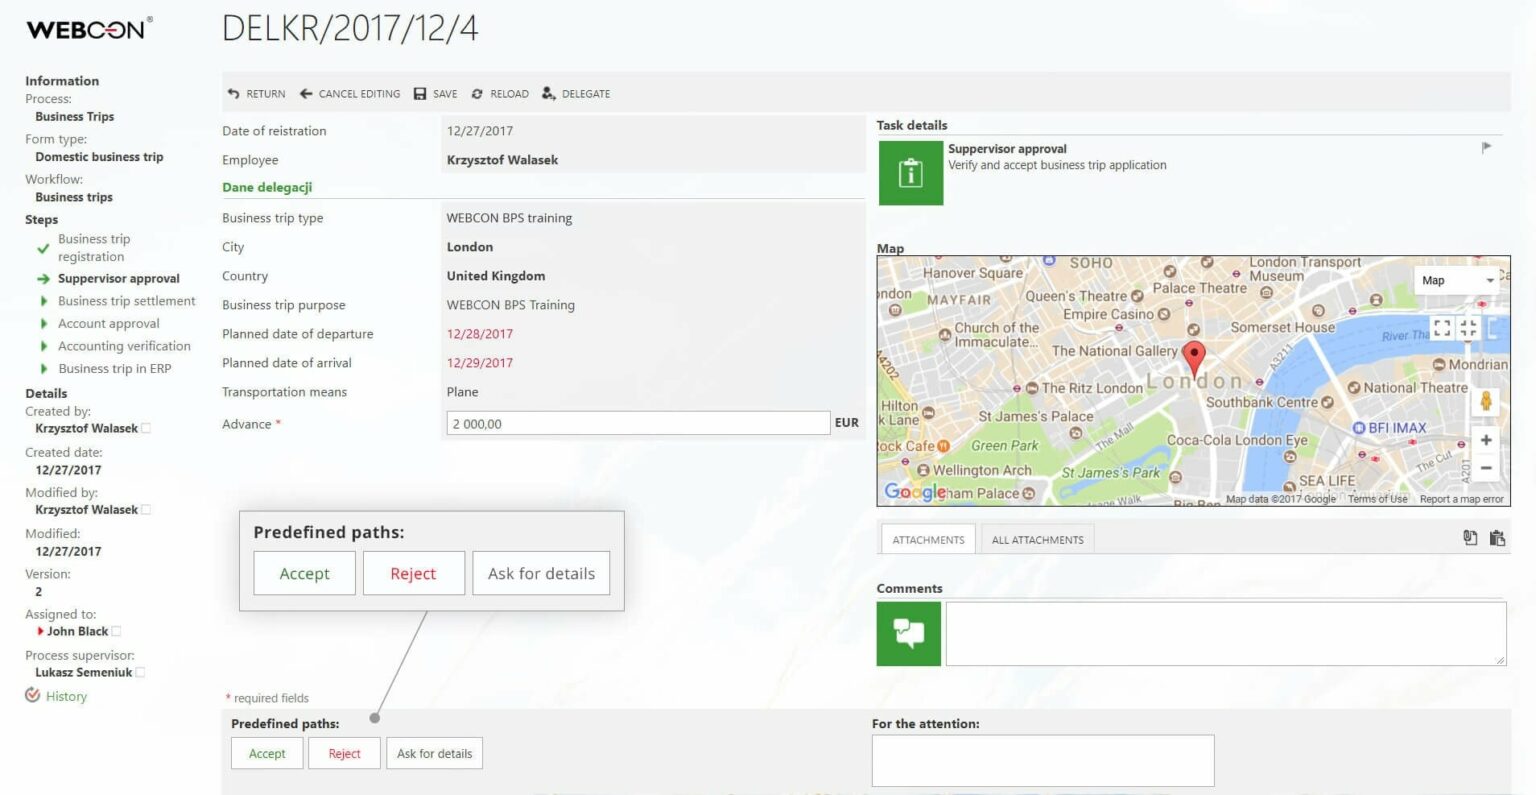This screenshot has width=1536, height=795.
Task: Click the Accounting verification step
Action: coord(124,346)
